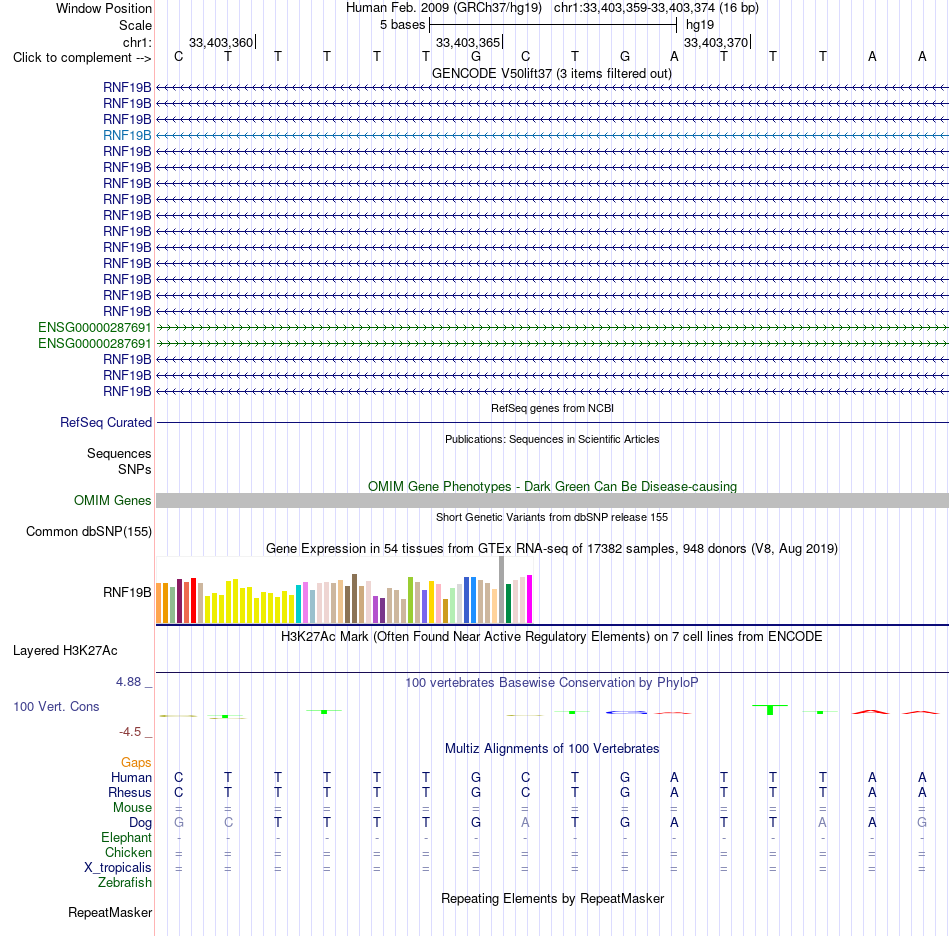Click the Rhesus species label

coord(130,792)
